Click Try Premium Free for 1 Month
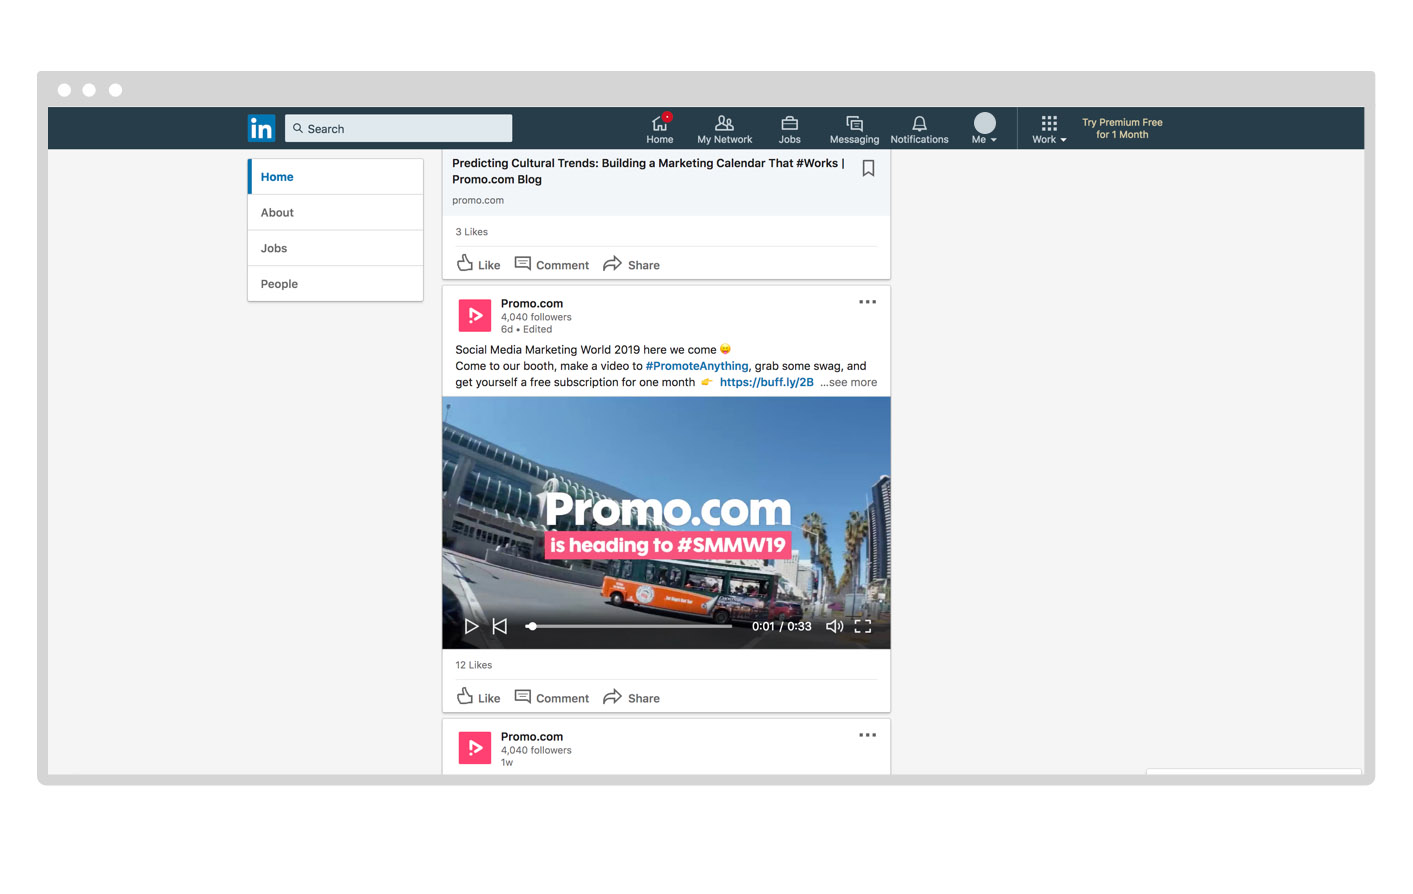Screen dimensions: 1413x894 click(1122, 128)
